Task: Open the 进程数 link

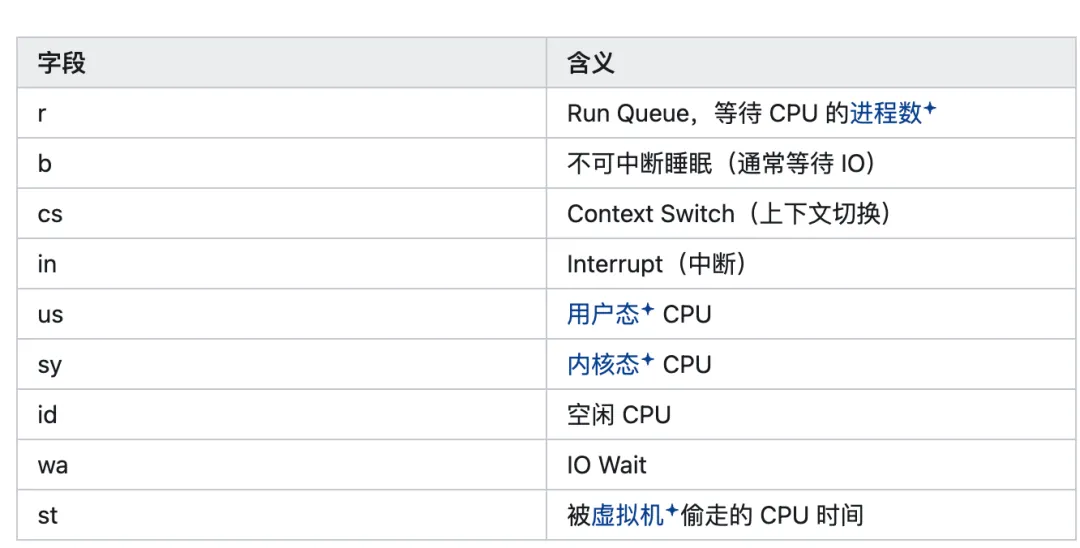Action: point(886,114)
